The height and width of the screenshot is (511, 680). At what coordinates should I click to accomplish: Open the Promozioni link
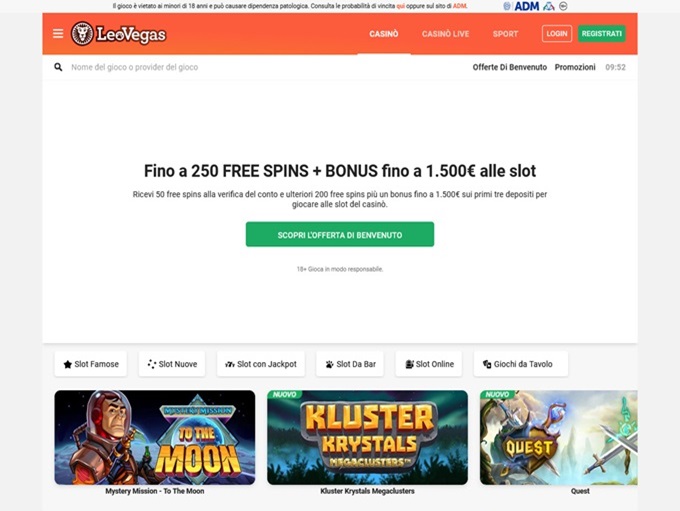575,67
